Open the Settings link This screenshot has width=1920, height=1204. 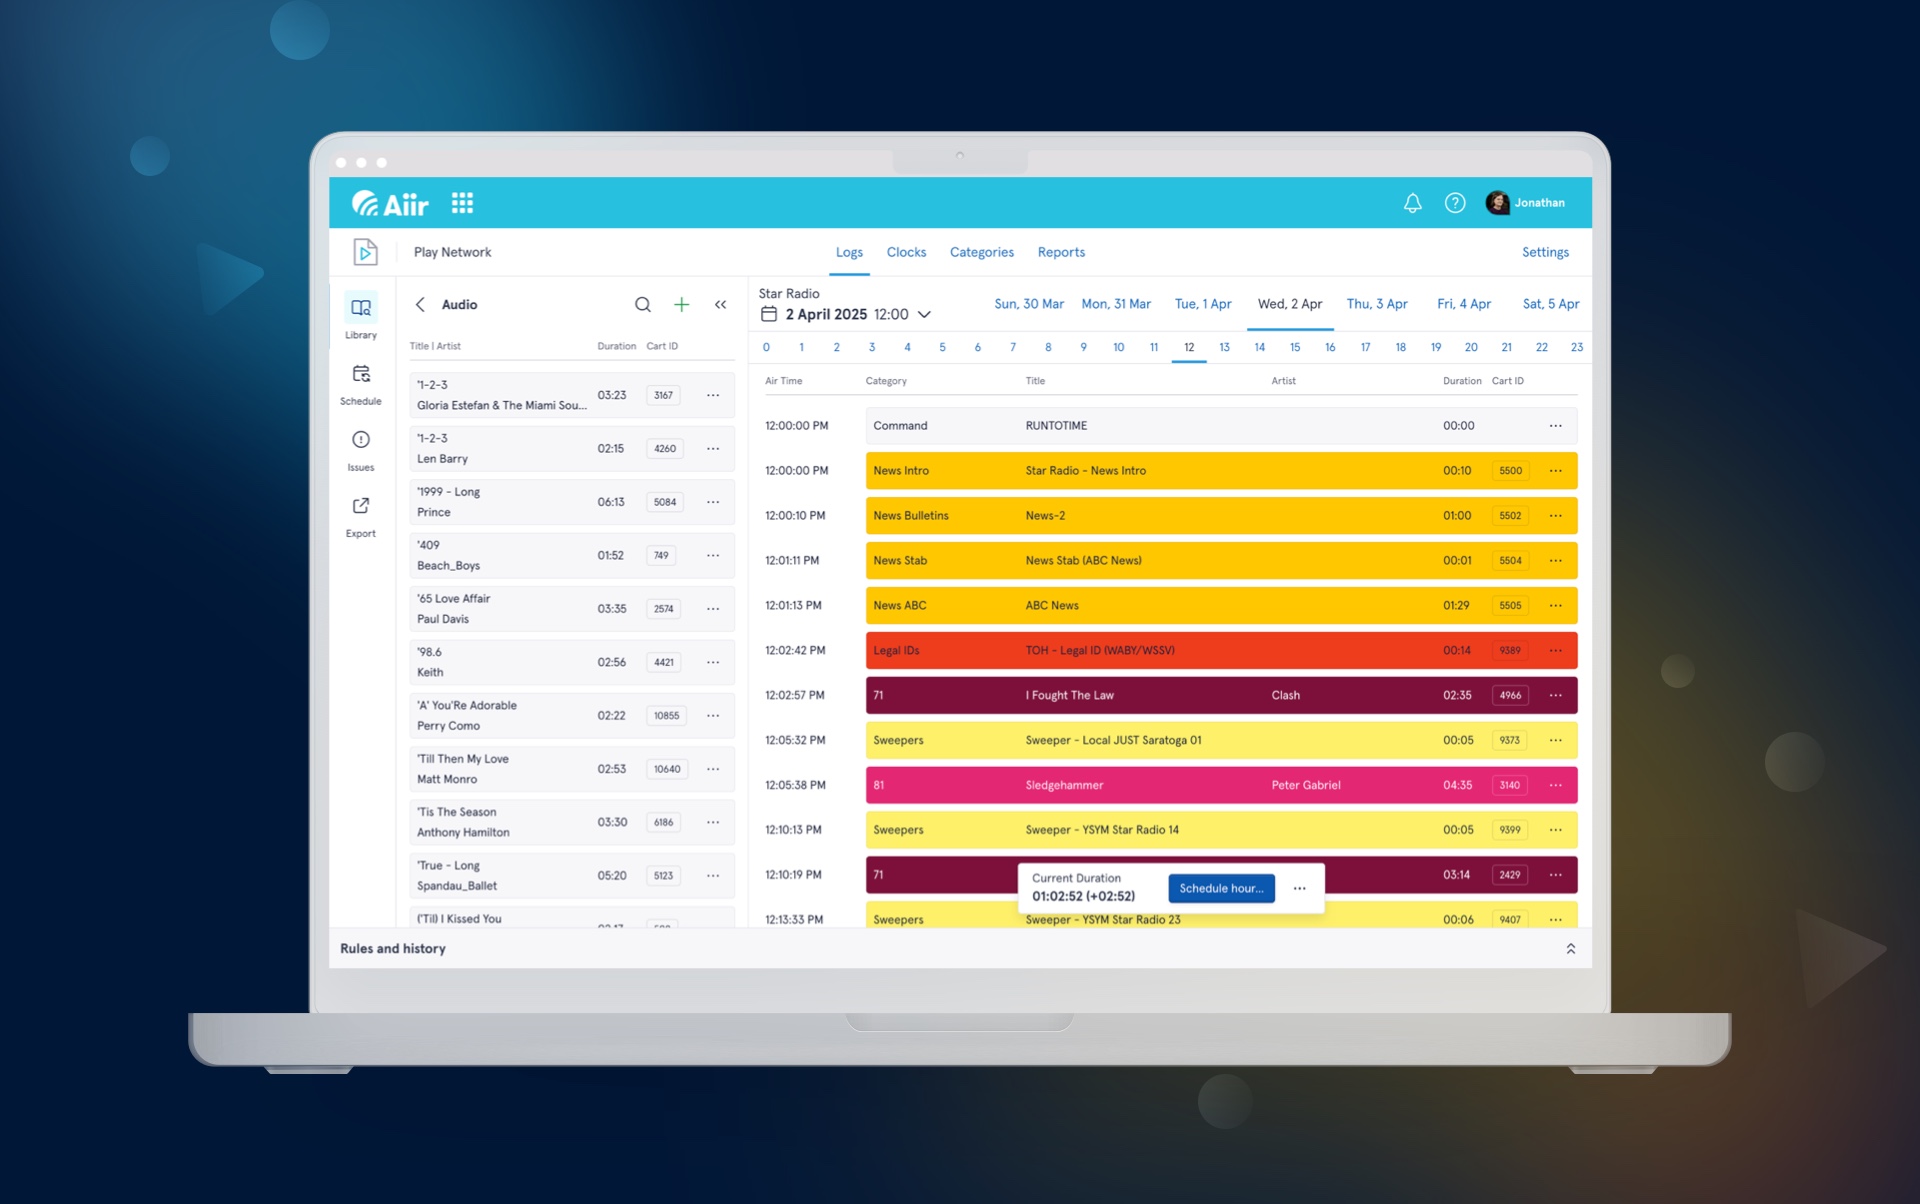click(1545, 252)
